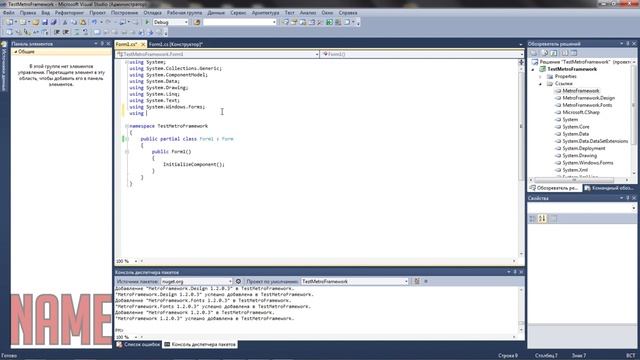Open the Правка menu
The width and height of the screenshot is (640, 360).
[x=28, y=13]
